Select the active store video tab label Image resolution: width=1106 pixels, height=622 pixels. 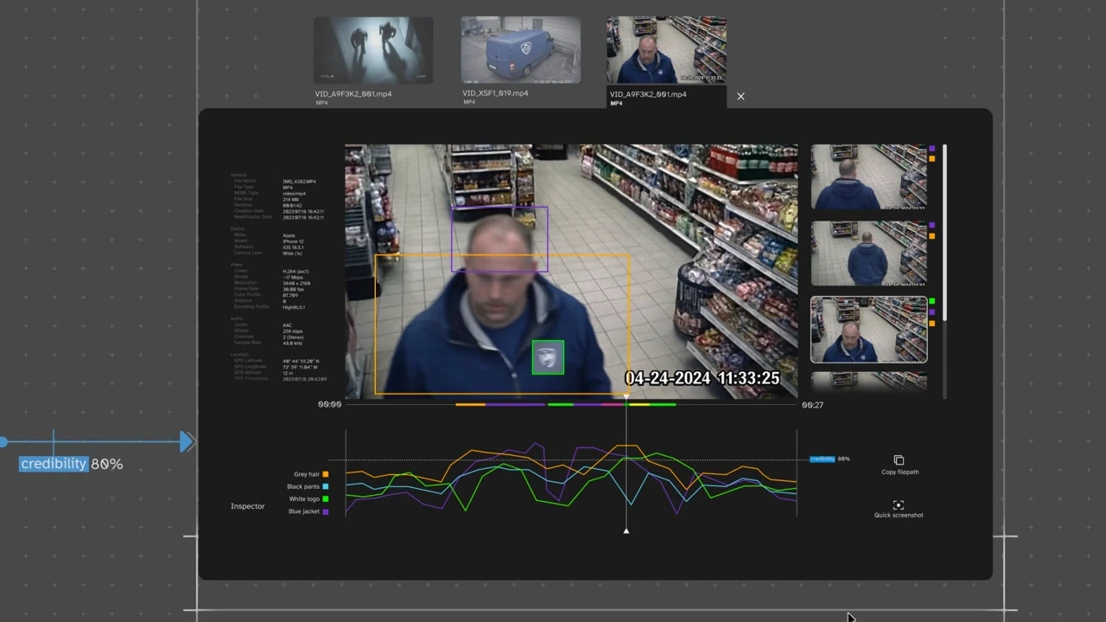pyautogui.click(x=648, y=95)
